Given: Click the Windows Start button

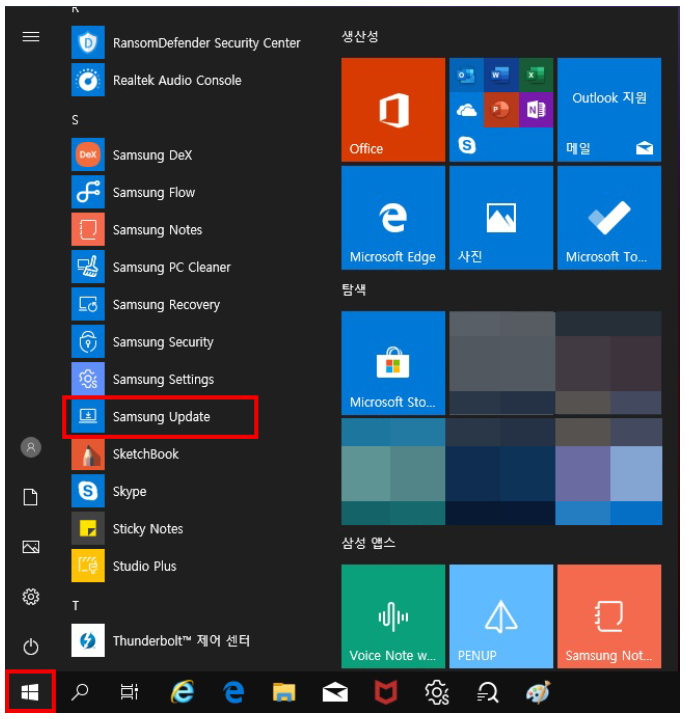Looking at the screenshot, I should pos(30,691).
